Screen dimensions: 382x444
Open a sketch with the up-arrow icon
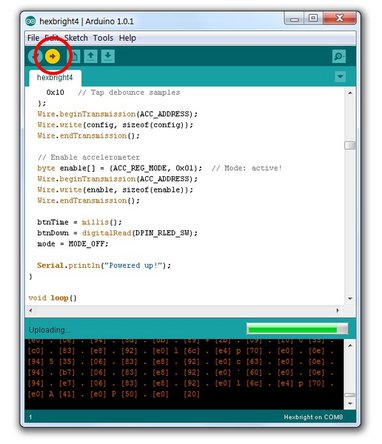pyautogui.click(x=91, y=56)
